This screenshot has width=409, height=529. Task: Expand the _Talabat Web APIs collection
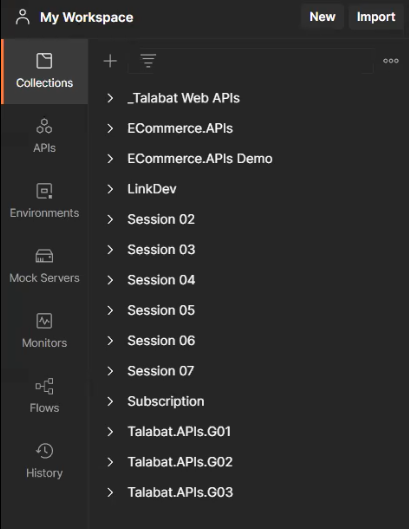(x=110, y=98)
